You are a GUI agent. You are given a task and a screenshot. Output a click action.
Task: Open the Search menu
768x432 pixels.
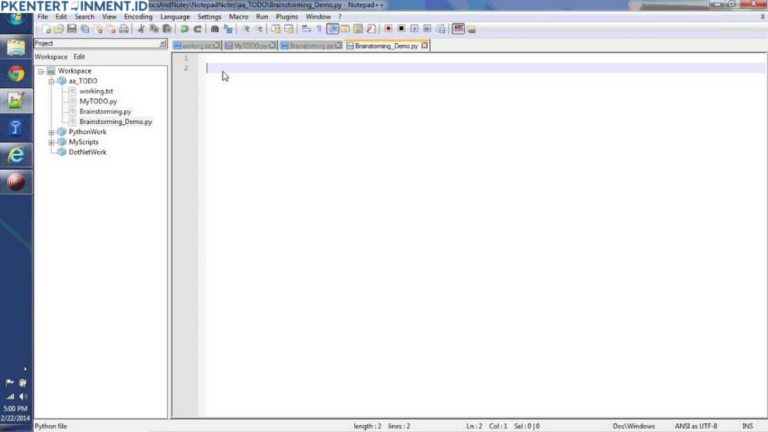tap(84, 17)
